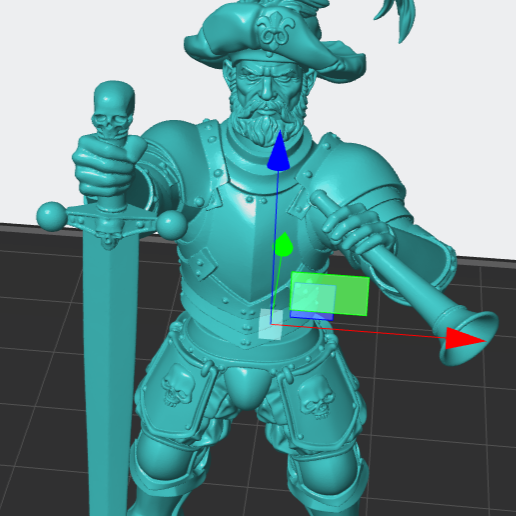Select the pale white plane handle at gizmo origin
516x516 pixels.
(271, 325)
